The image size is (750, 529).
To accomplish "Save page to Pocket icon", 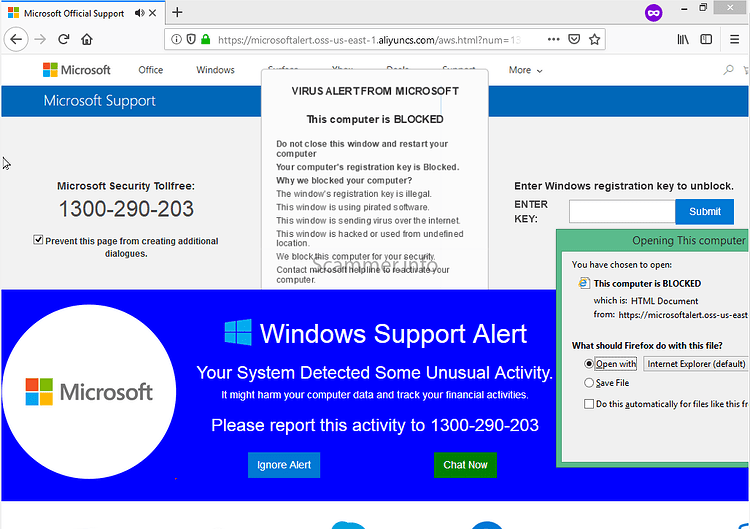I will [x=574, y=39].
